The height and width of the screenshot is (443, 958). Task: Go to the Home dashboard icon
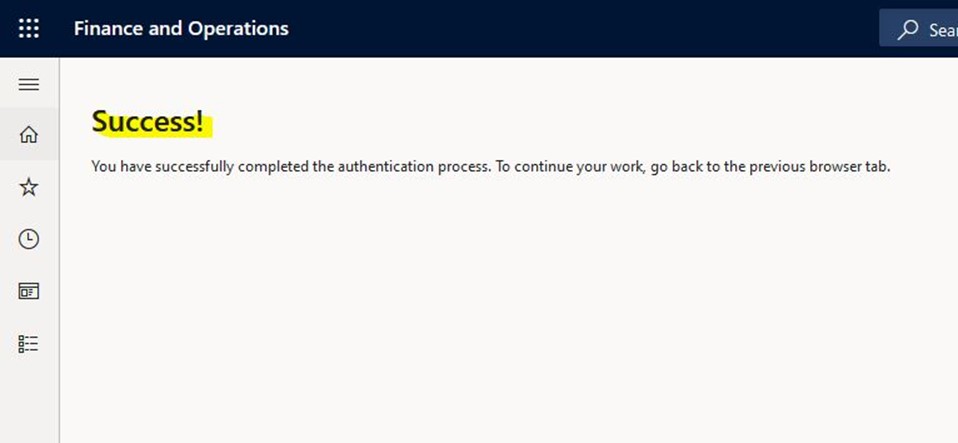point(29,134)
